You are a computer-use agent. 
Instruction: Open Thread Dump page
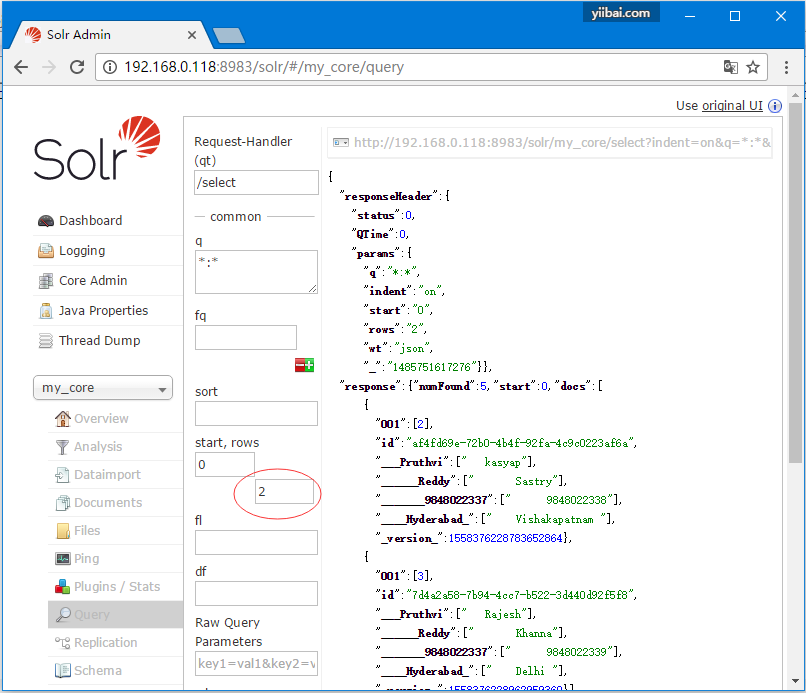(x=99, y=341)
